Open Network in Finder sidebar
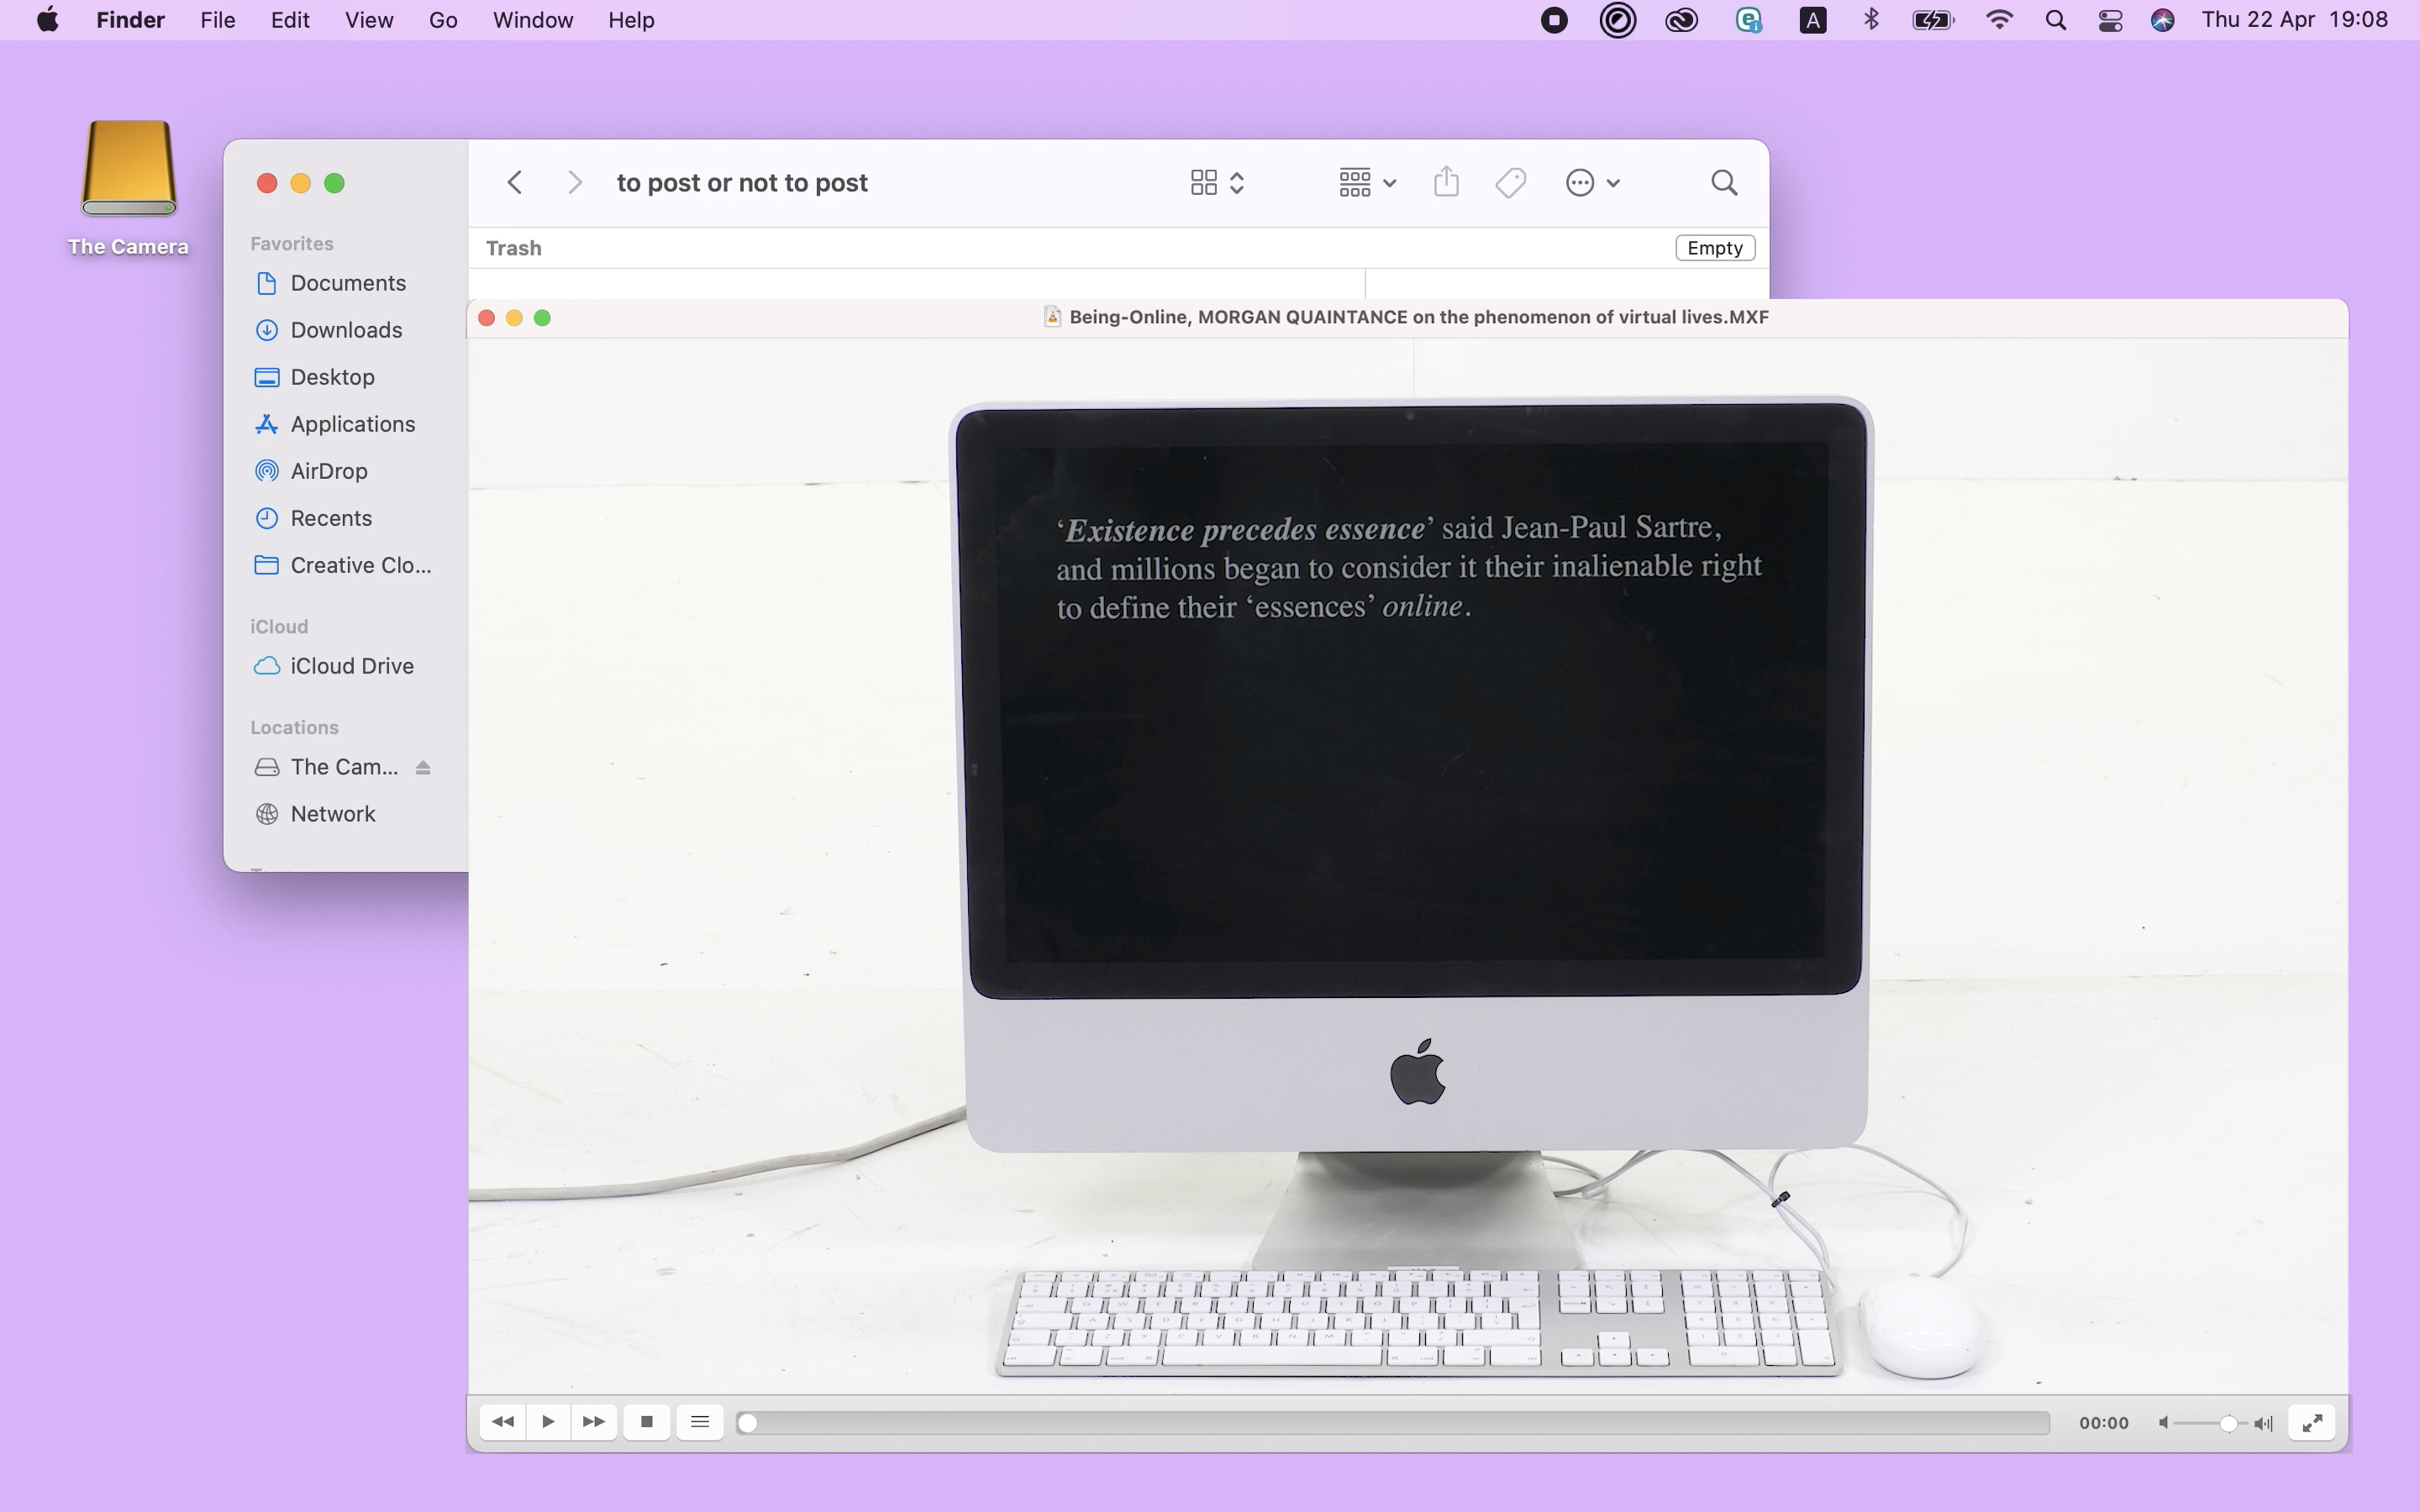The image size is (2420, 1512). click(x=315, y=814)
